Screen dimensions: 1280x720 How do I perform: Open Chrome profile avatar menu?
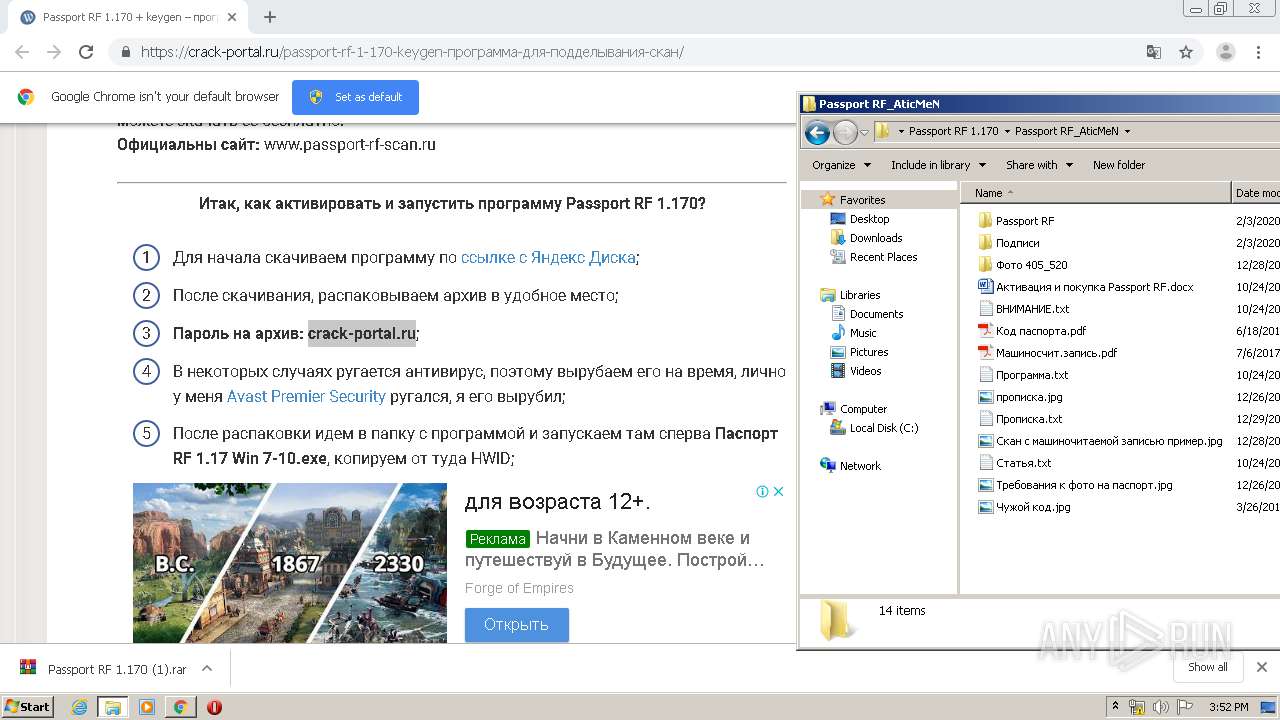[1225, 52]
